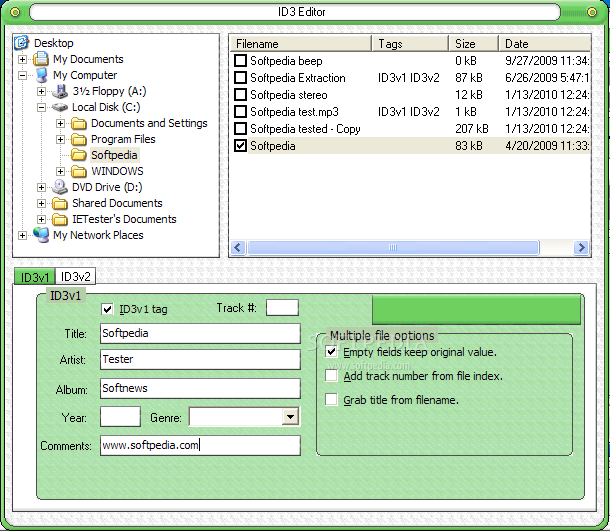Sort by the Date column header
Image resolution: width=610 pixels, height=531 pixels.
click(x=545, y=43)
